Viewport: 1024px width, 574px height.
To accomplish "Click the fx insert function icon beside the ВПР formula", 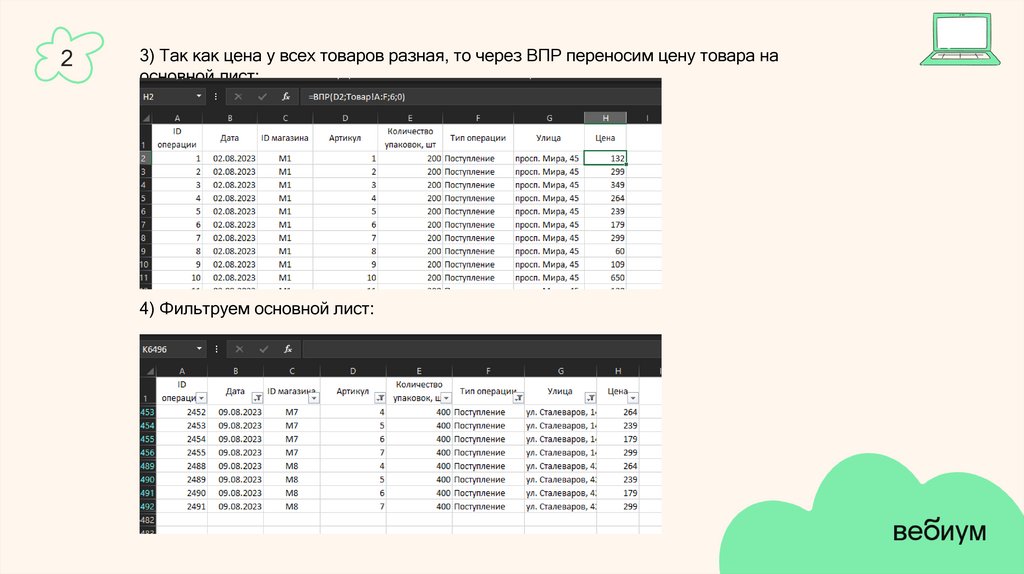I will [285, 97].
